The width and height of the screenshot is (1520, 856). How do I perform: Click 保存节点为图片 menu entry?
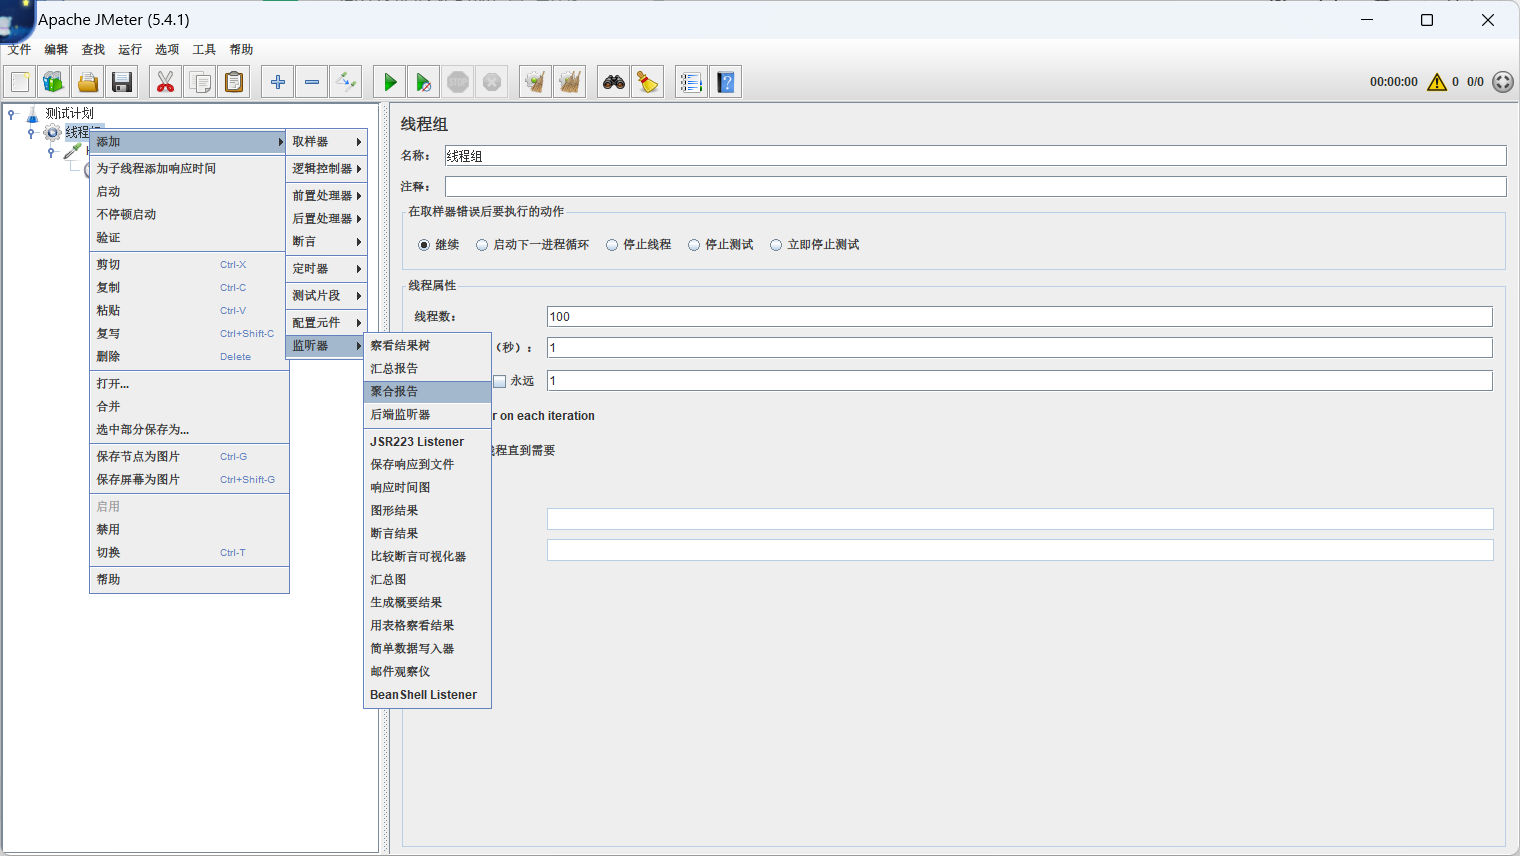189,457
